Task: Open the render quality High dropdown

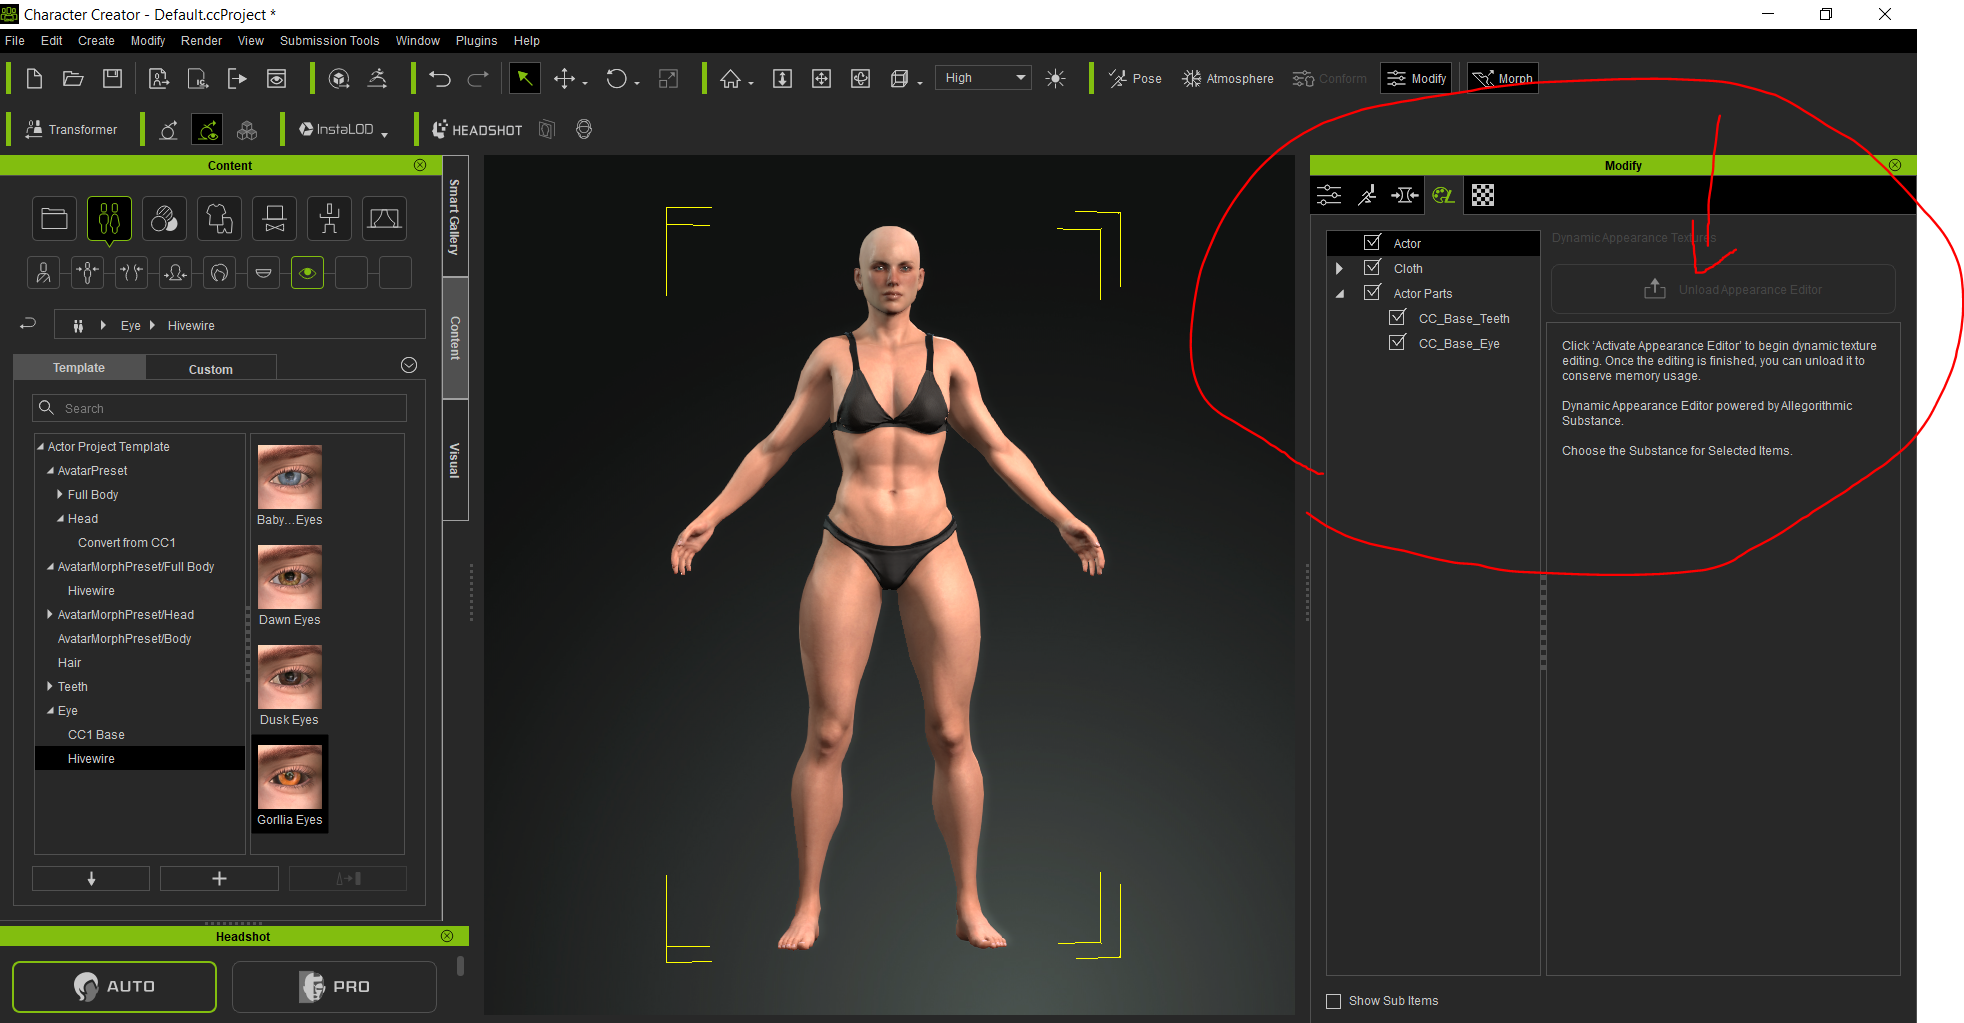Action: click(983, 78)
